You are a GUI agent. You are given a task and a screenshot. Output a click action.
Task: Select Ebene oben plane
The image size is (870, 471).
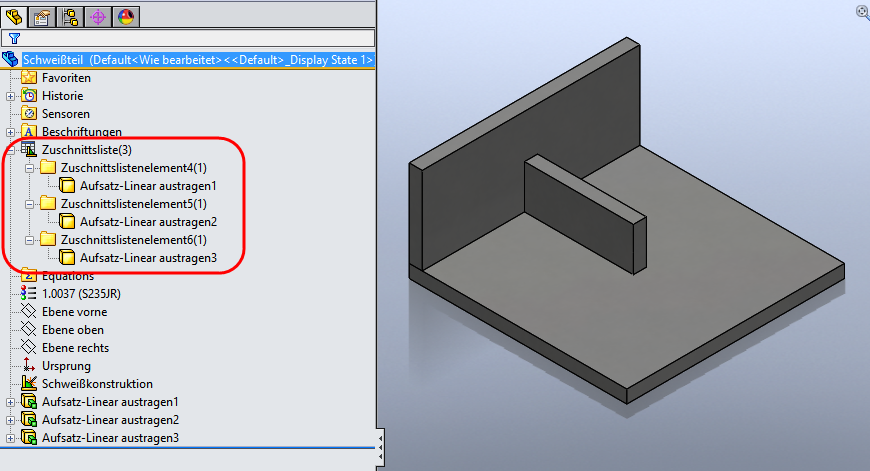pyautogui.click(x=73, y=330)
